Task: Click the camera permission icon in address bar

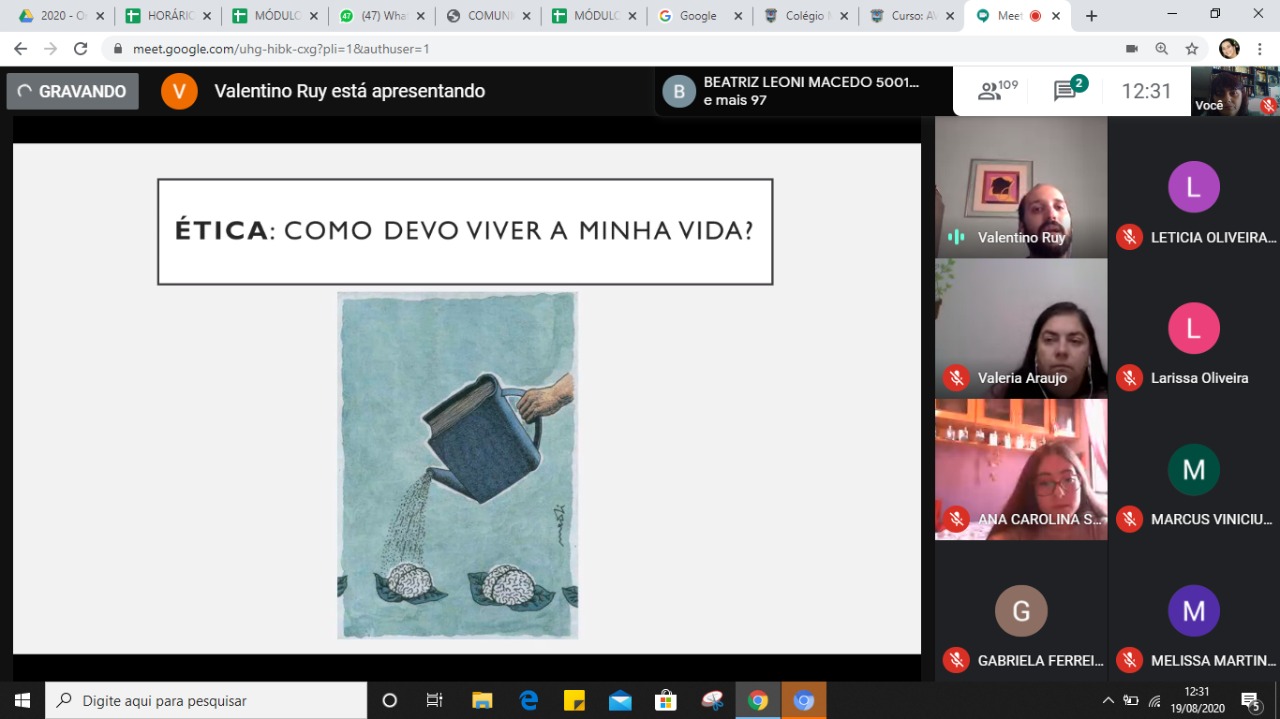Action: pyautogui.click(x=1132, y=48)
